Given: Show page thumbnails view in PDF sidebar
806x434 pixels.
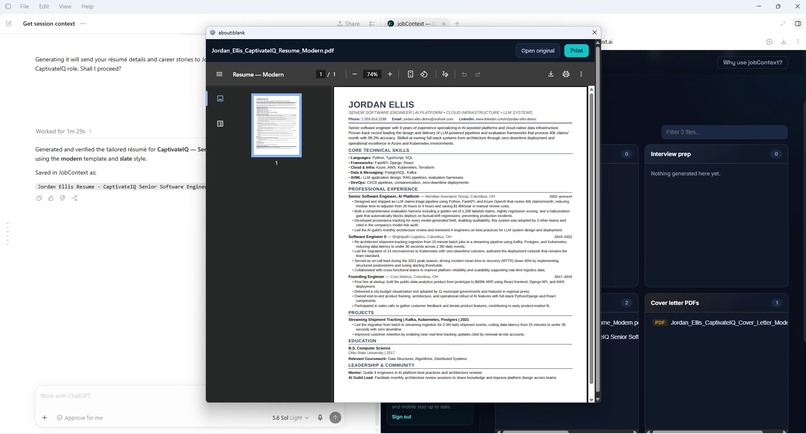Looking at the screenshot, I should click(x=220, y=98).
